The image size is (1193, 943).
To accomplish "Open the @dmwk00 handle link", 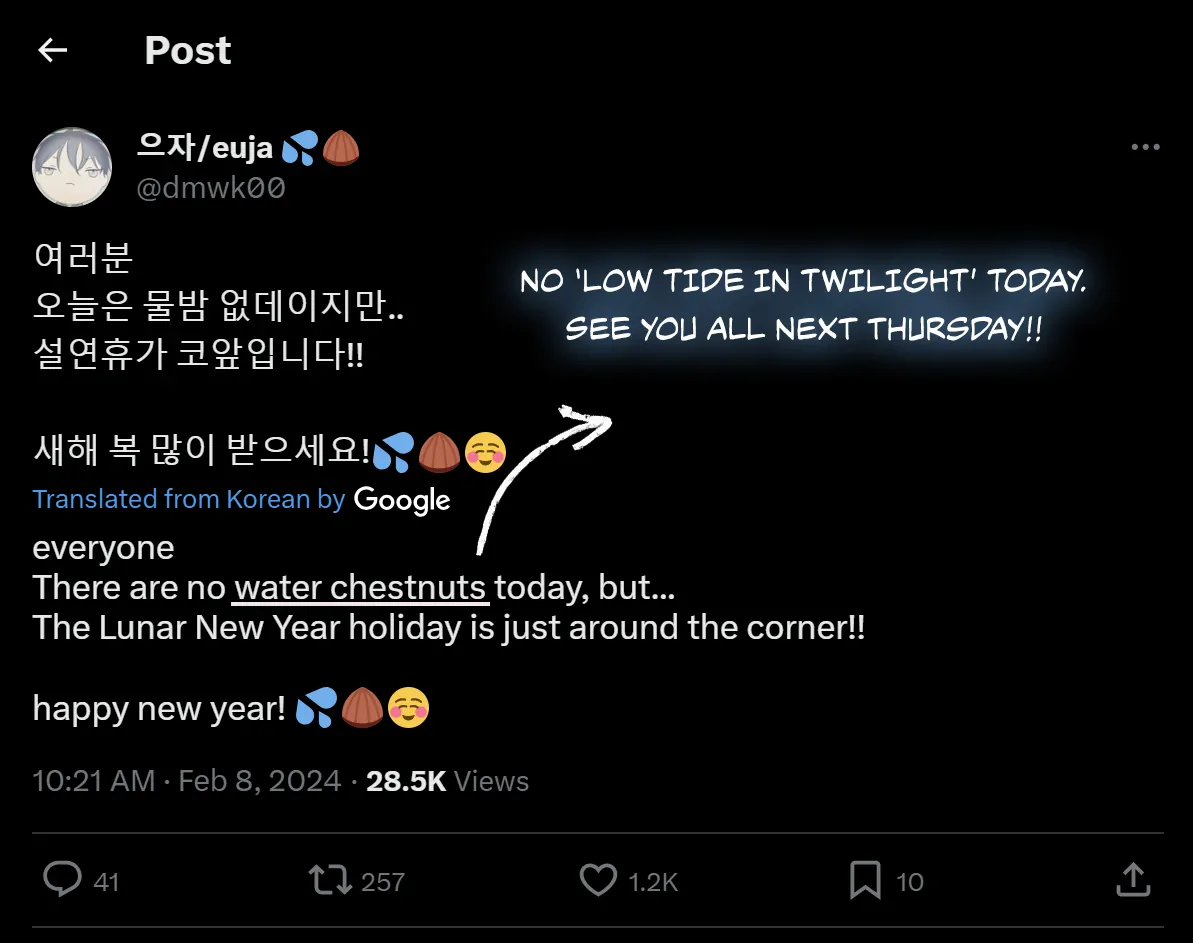I will [x=211, y=188].
